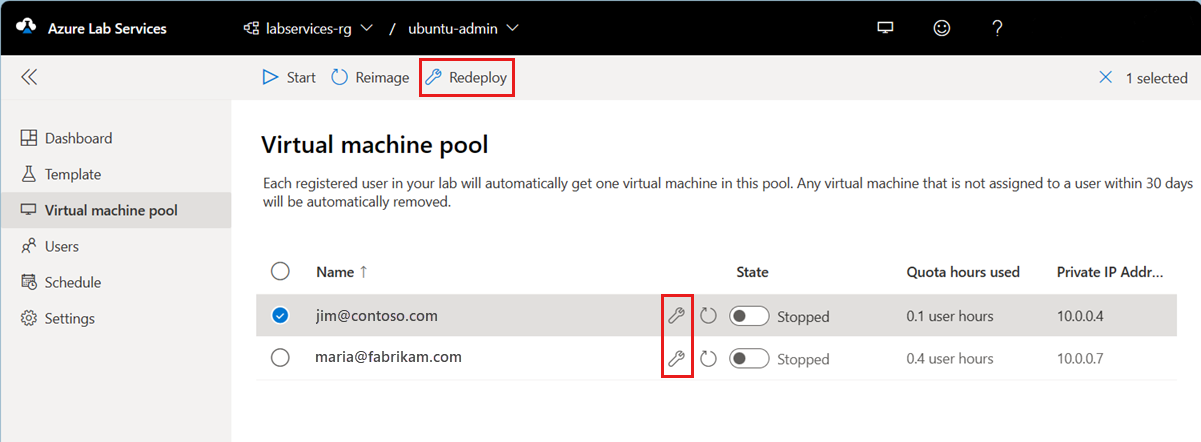This screenshot has height=442, width=1201.
Task: Toggle the power switch for jim@contoso.com
Action: [x=749, y=316]
